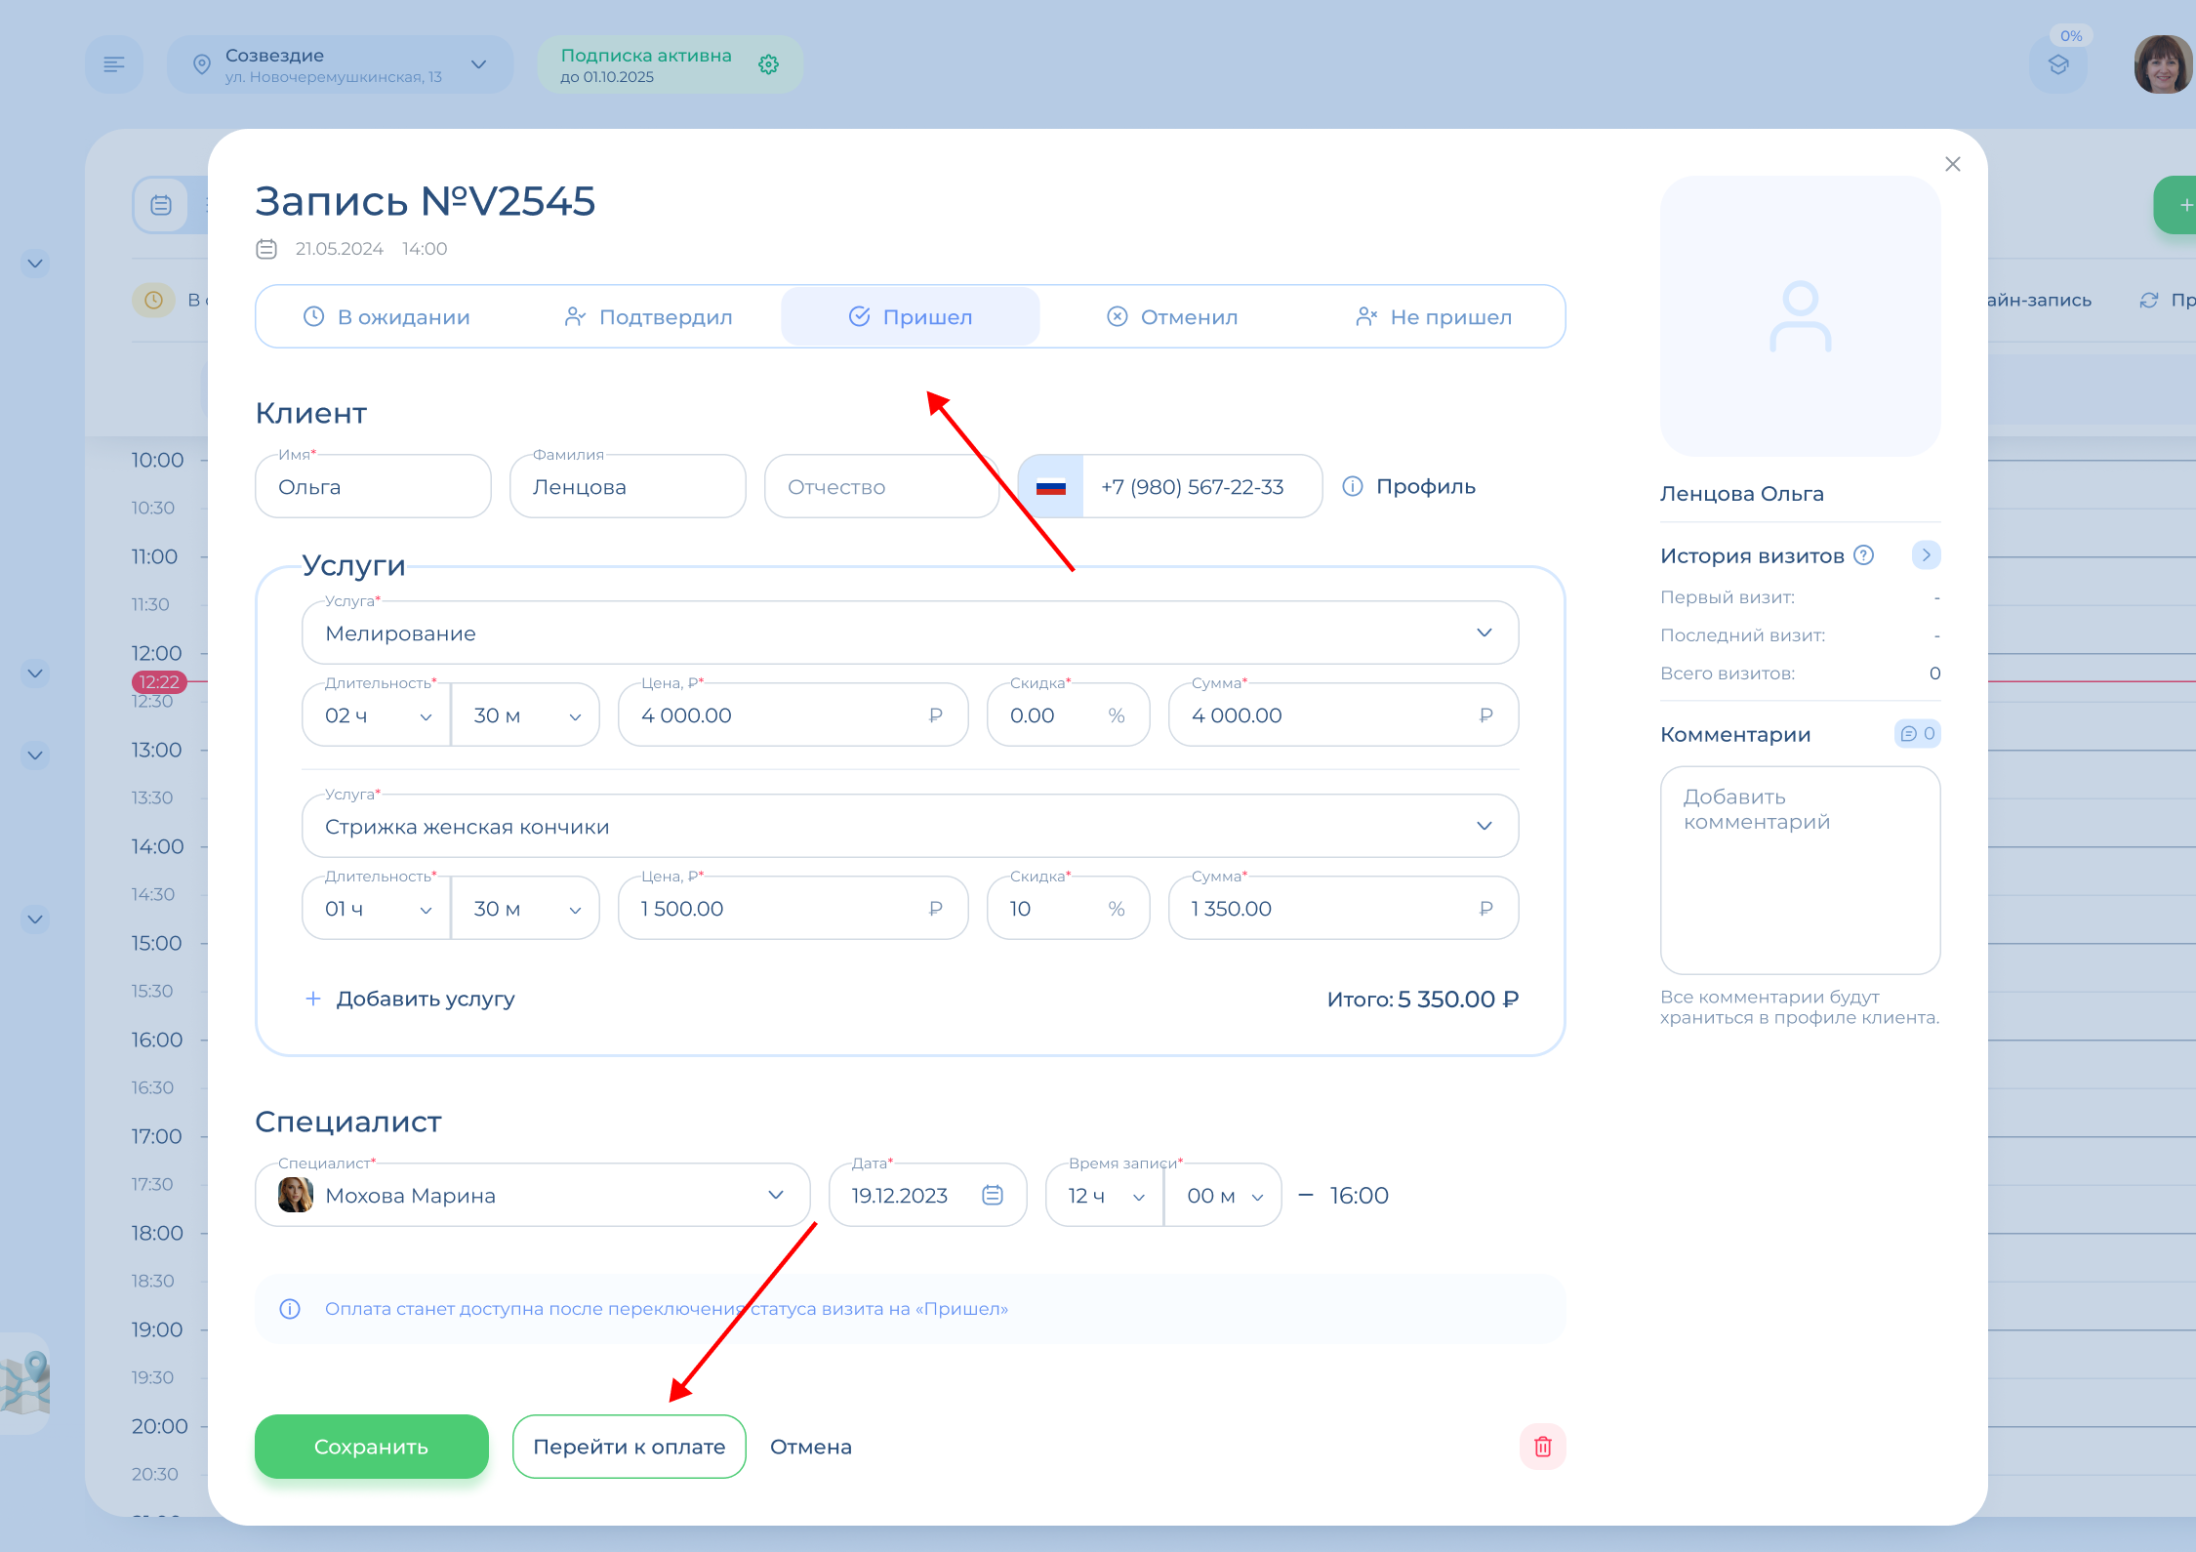Set status to В ожидании
2196x1552 pixels.
387,317
